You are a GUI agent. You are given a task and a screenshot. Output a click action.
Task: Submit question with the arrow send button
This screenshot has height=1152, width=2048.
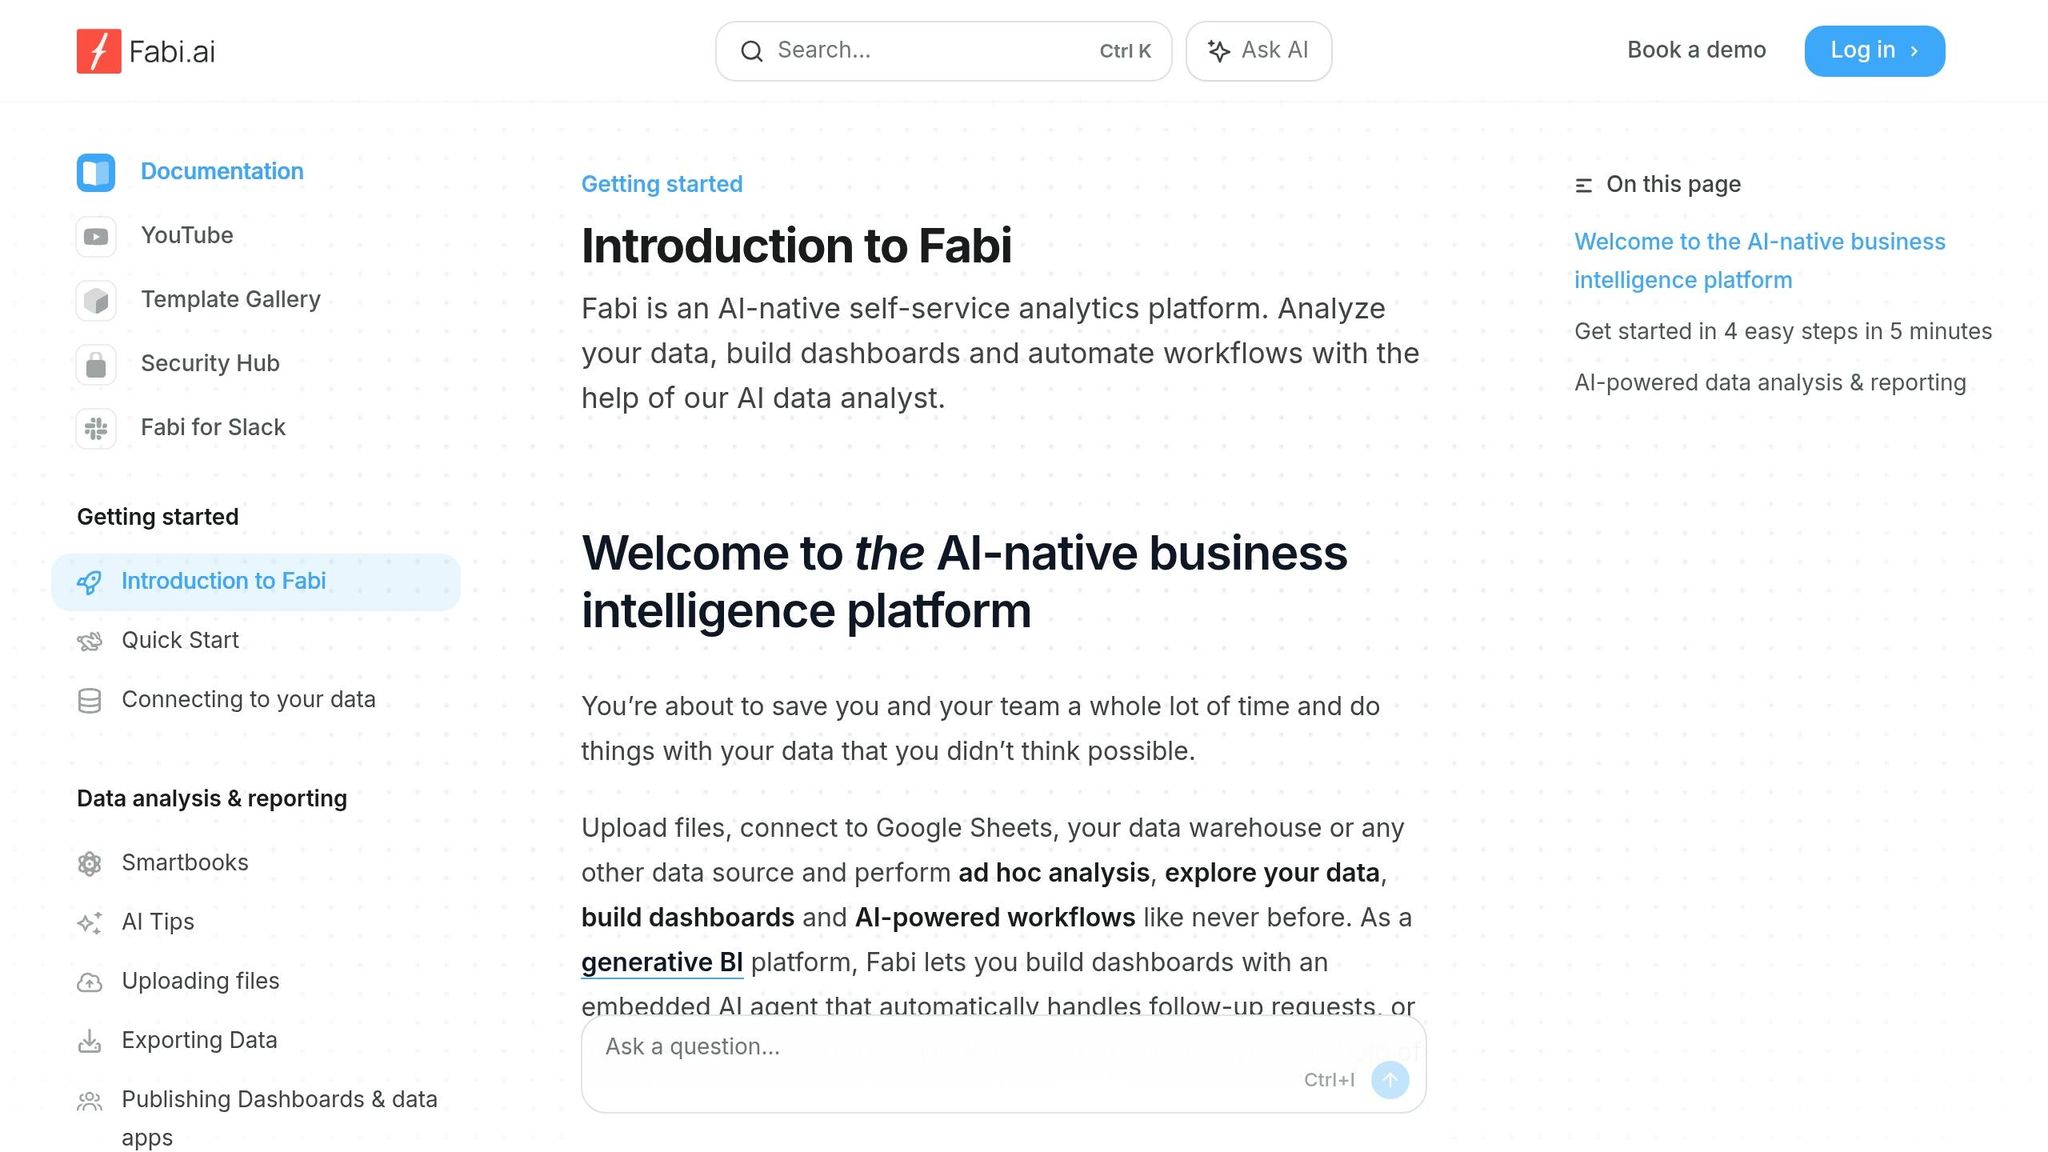pos(1390,1080)
